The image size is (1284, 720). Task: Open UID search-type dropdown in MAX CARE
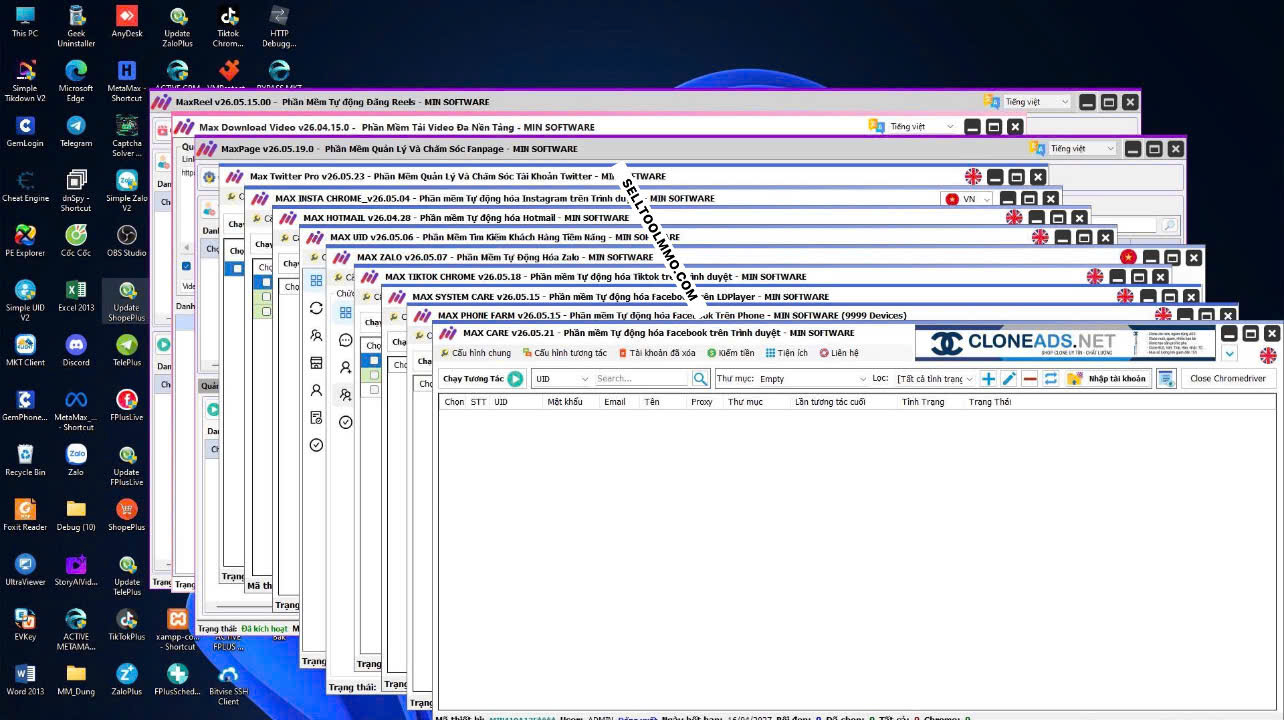tap(562, 379)
